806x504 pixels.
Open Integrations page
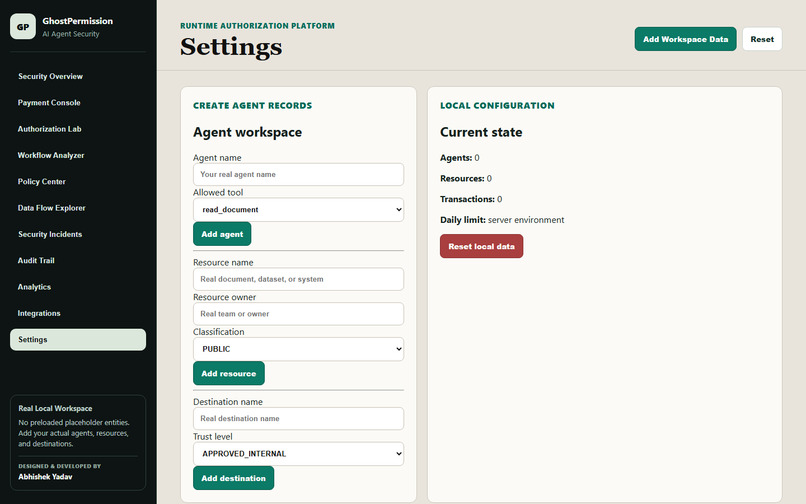click(39, 313)
